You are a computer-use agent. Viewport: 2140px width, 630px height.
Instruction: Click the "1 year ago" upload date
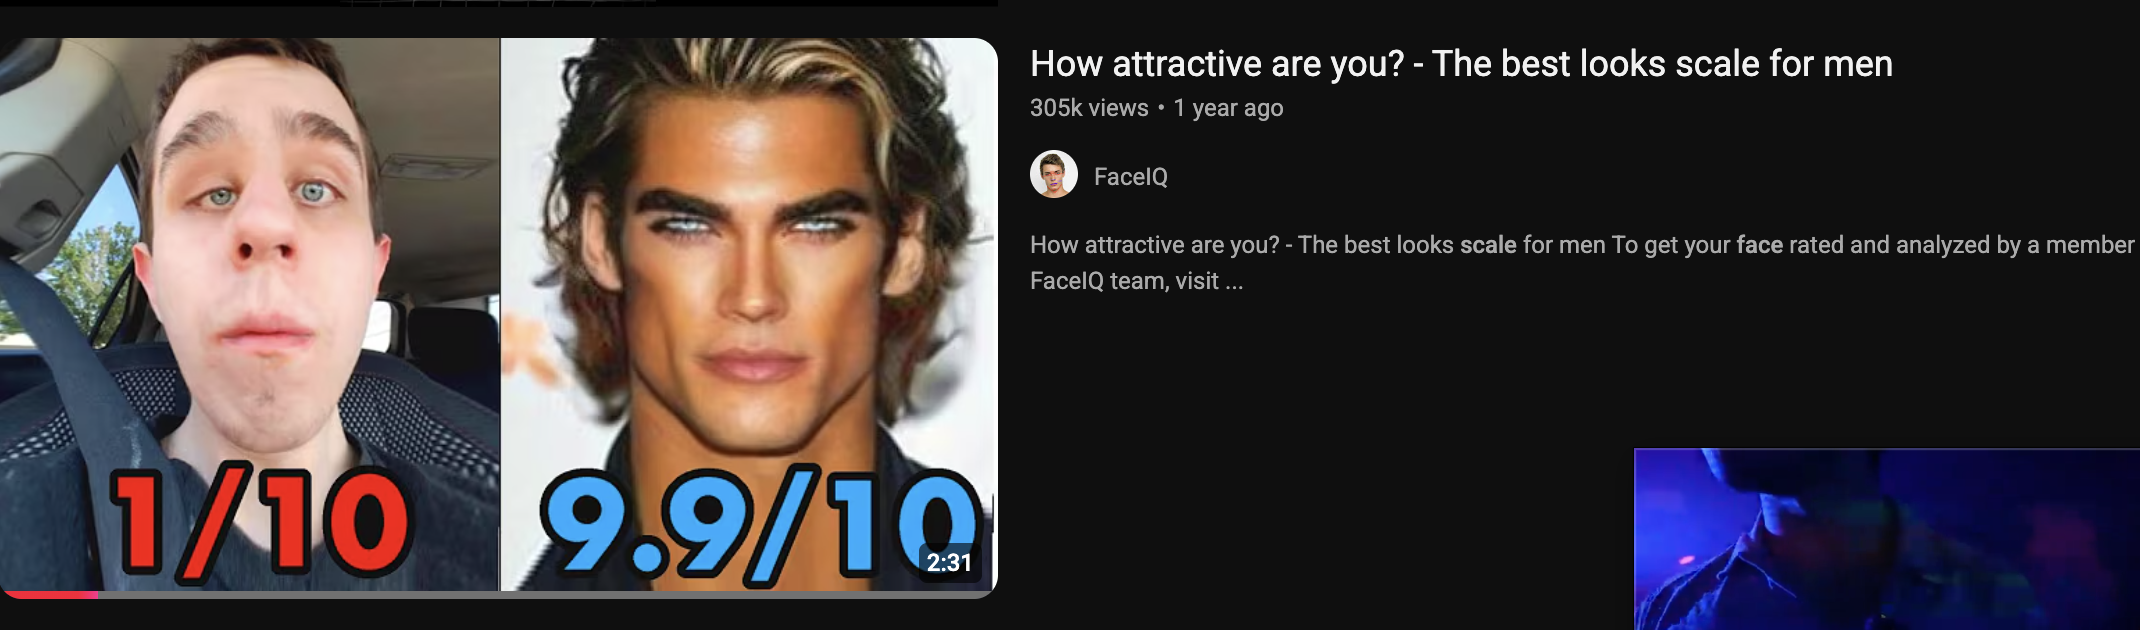(x=1228, y=108)
